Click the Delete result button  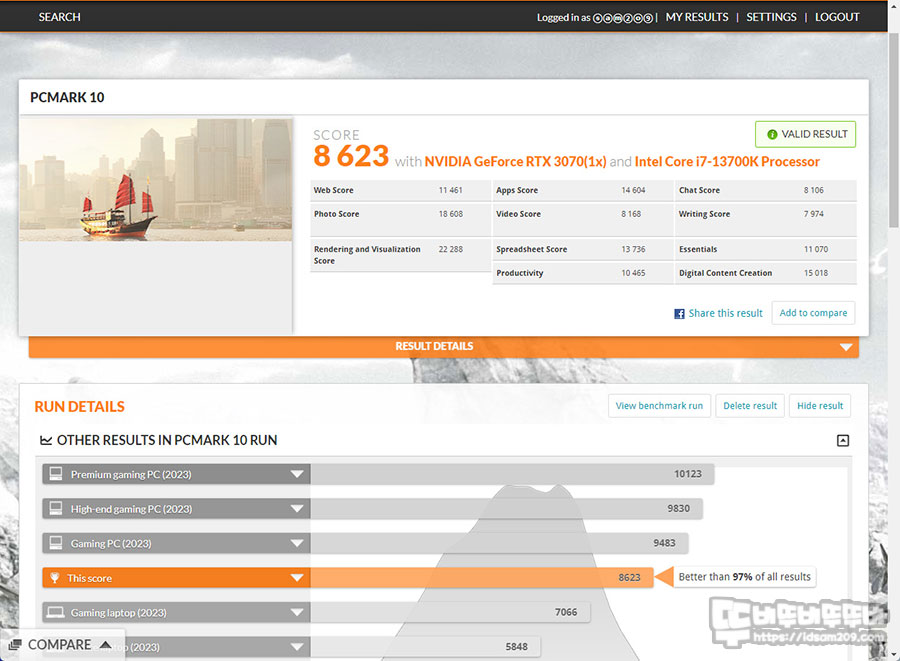coord(750,406)
